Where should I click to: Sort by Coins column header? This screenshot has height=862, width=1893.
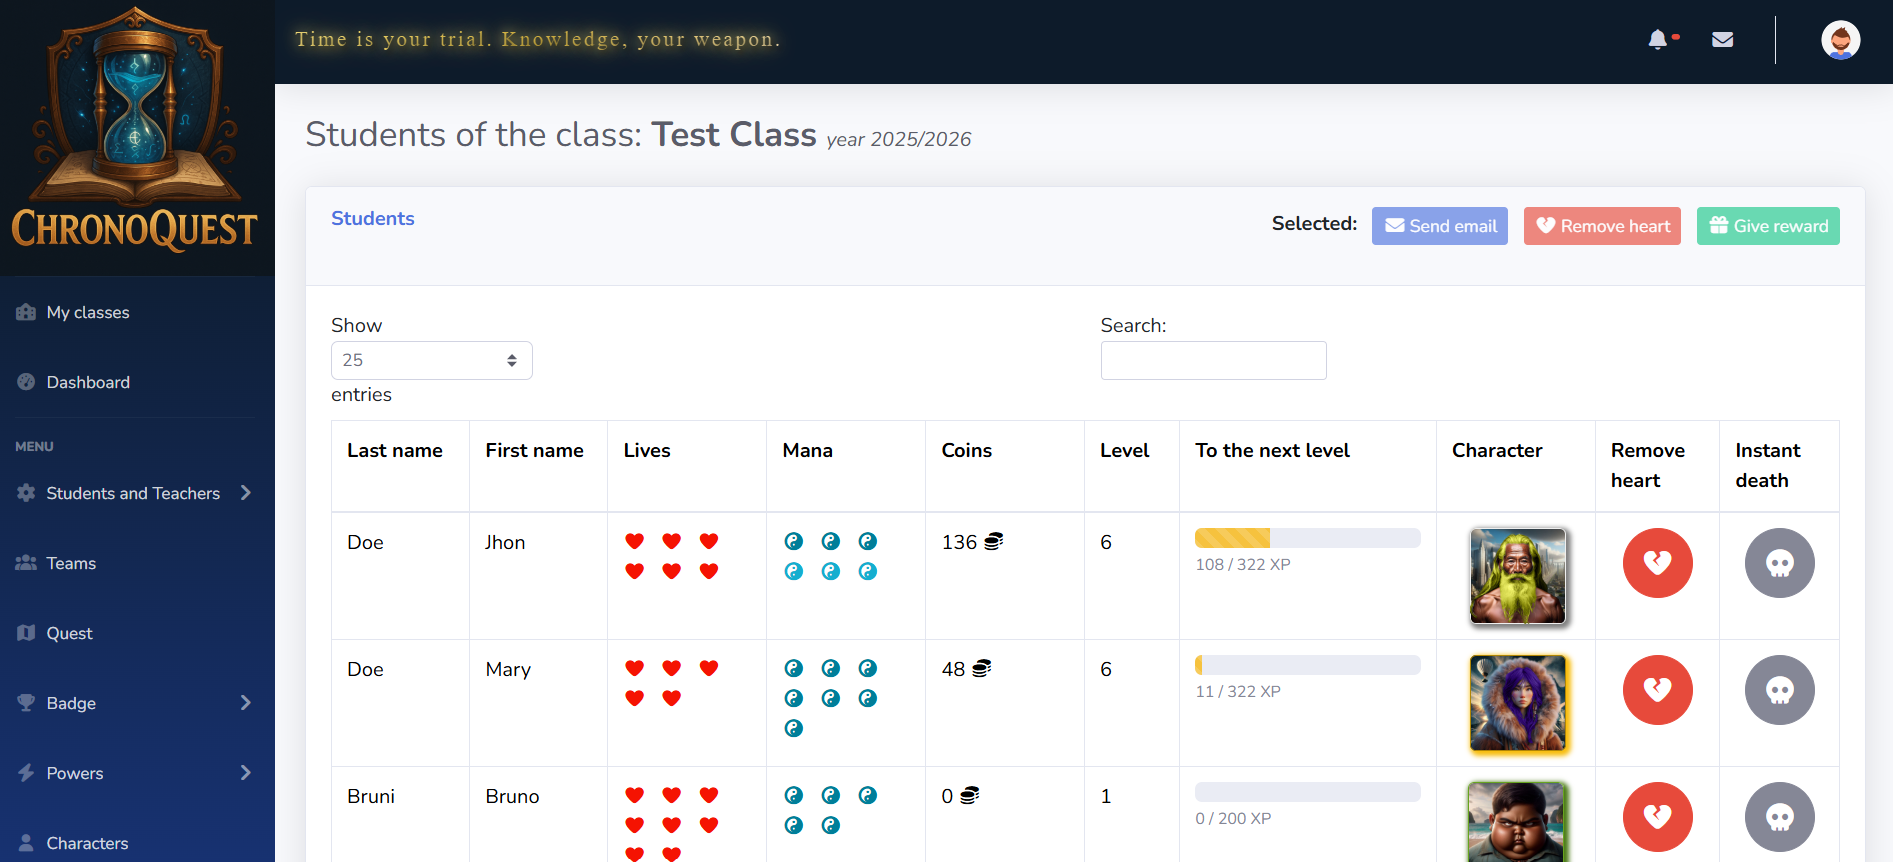(x=1004, y=466)
